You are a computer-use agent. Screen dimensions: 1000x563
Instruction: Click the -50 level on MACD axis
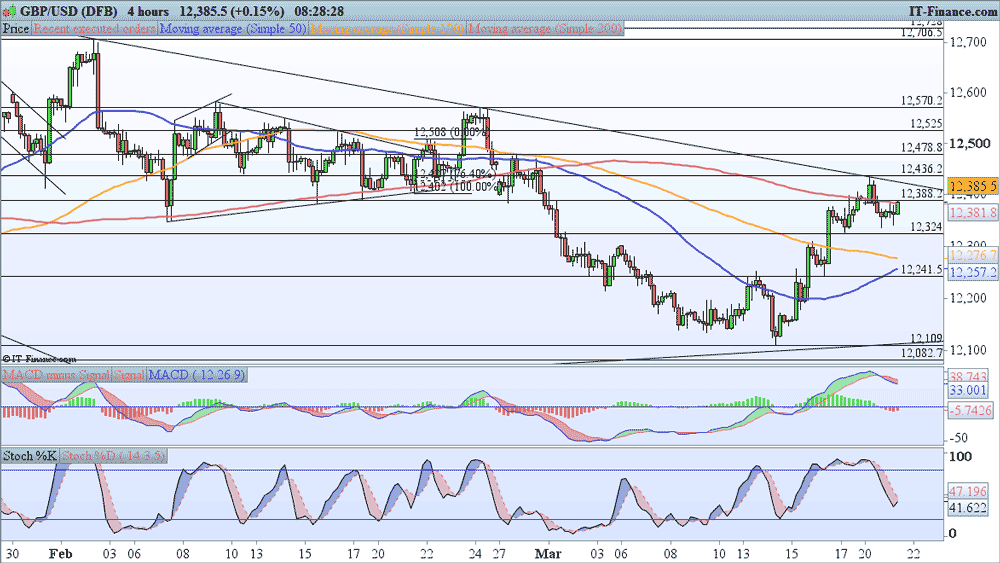(959, 438)
